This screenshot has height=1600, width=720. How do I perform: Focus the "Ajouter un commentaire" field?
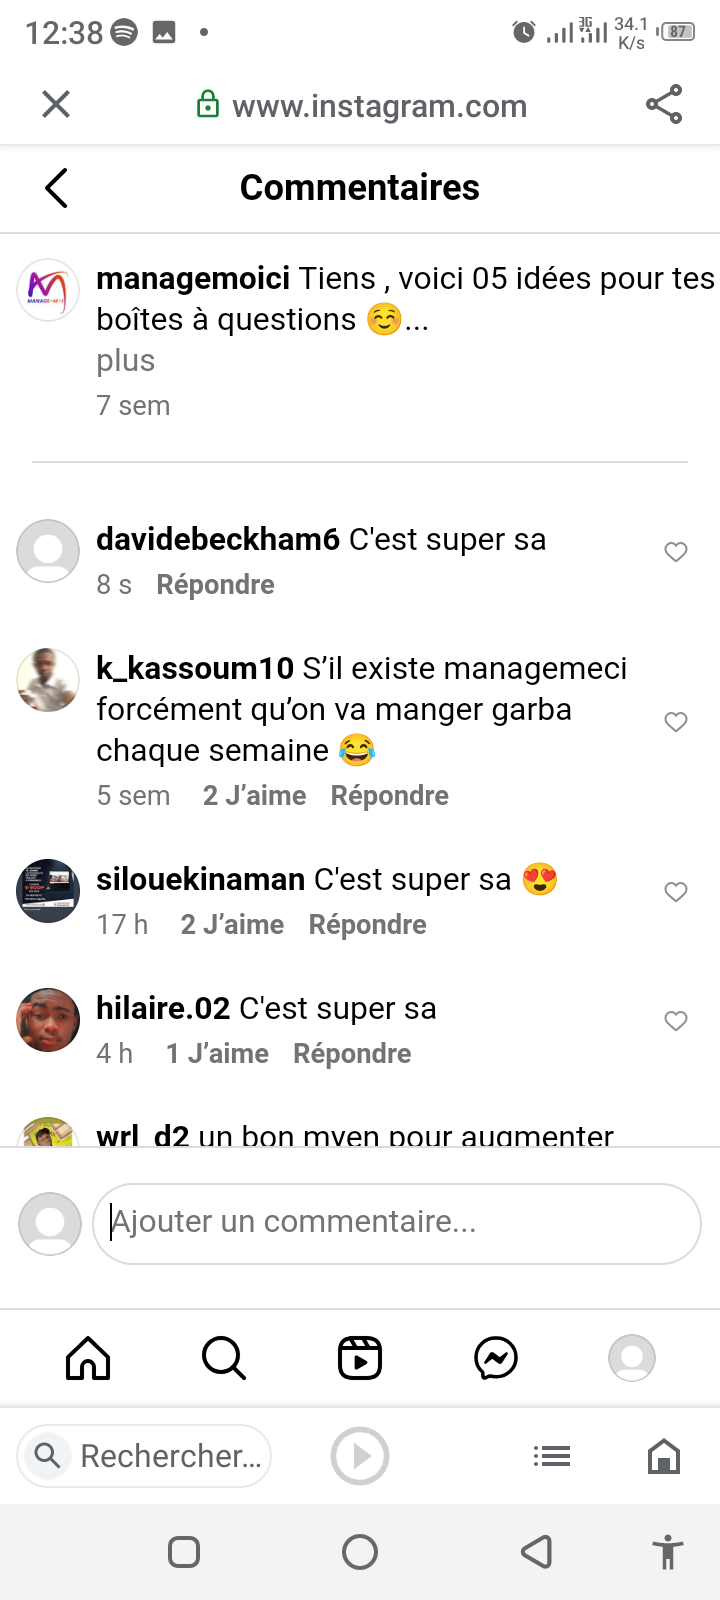click(x=397, y=1224)
